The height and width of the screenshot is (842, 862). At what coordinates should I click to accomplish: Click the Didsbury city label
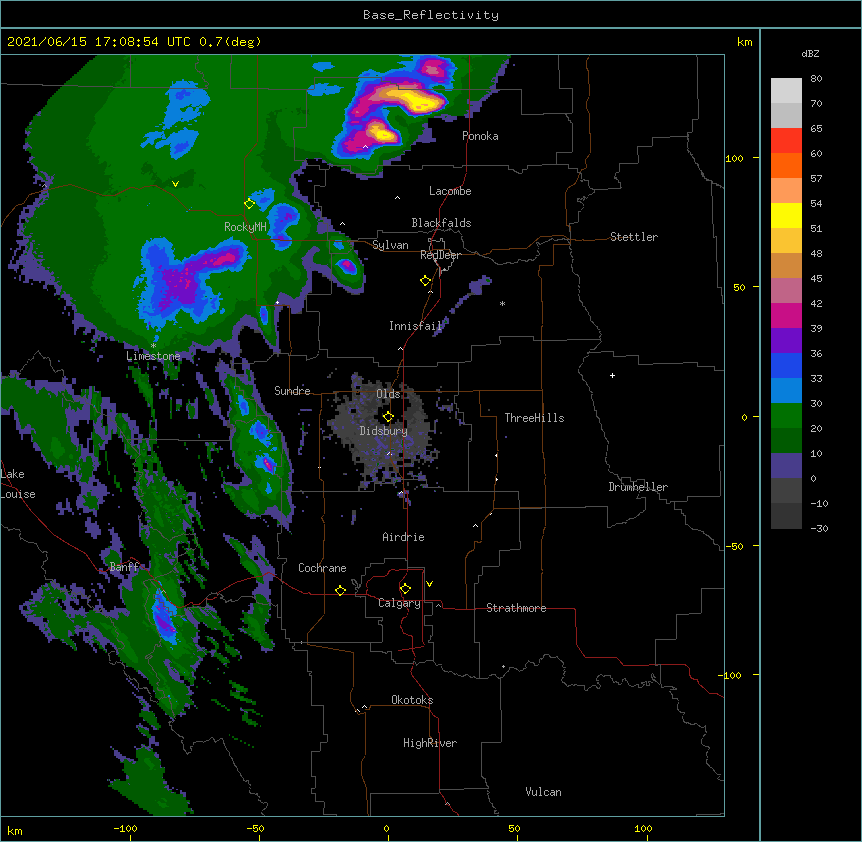(x=384, y=431)
